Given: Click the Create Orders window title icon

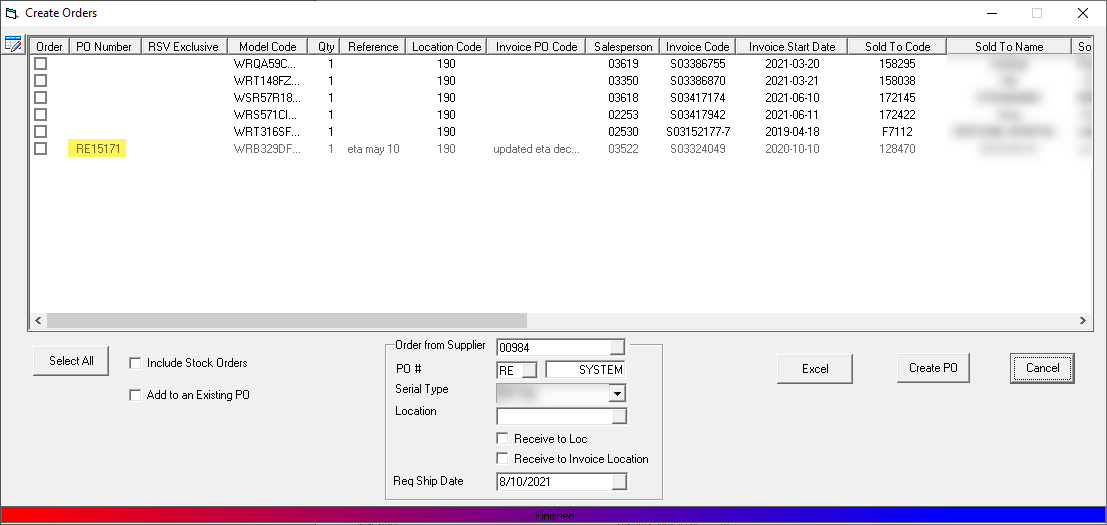Looking at the screenshot, I should tap(12, 13).
